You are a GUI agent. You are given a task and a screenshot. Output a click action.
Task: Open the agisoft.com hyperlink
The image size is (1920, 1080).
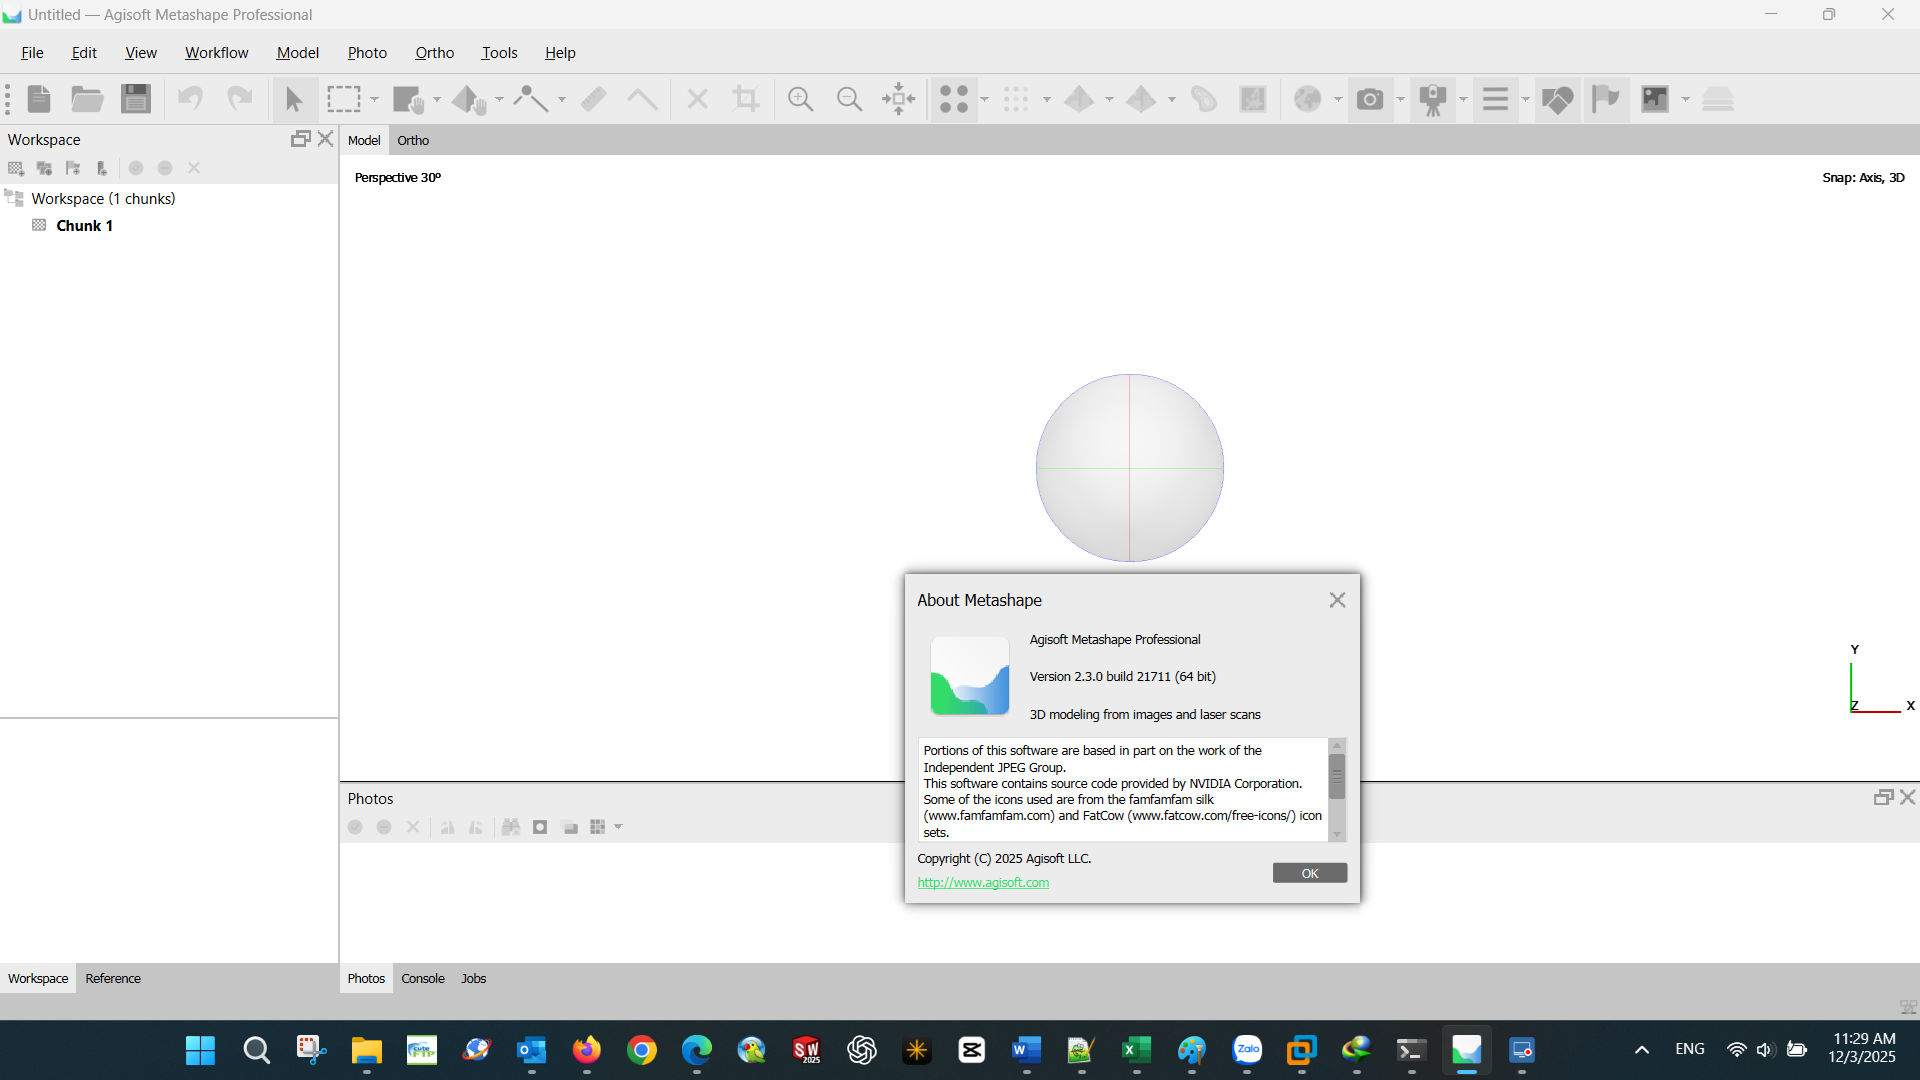pyautogui.click(x=983, y=882)
